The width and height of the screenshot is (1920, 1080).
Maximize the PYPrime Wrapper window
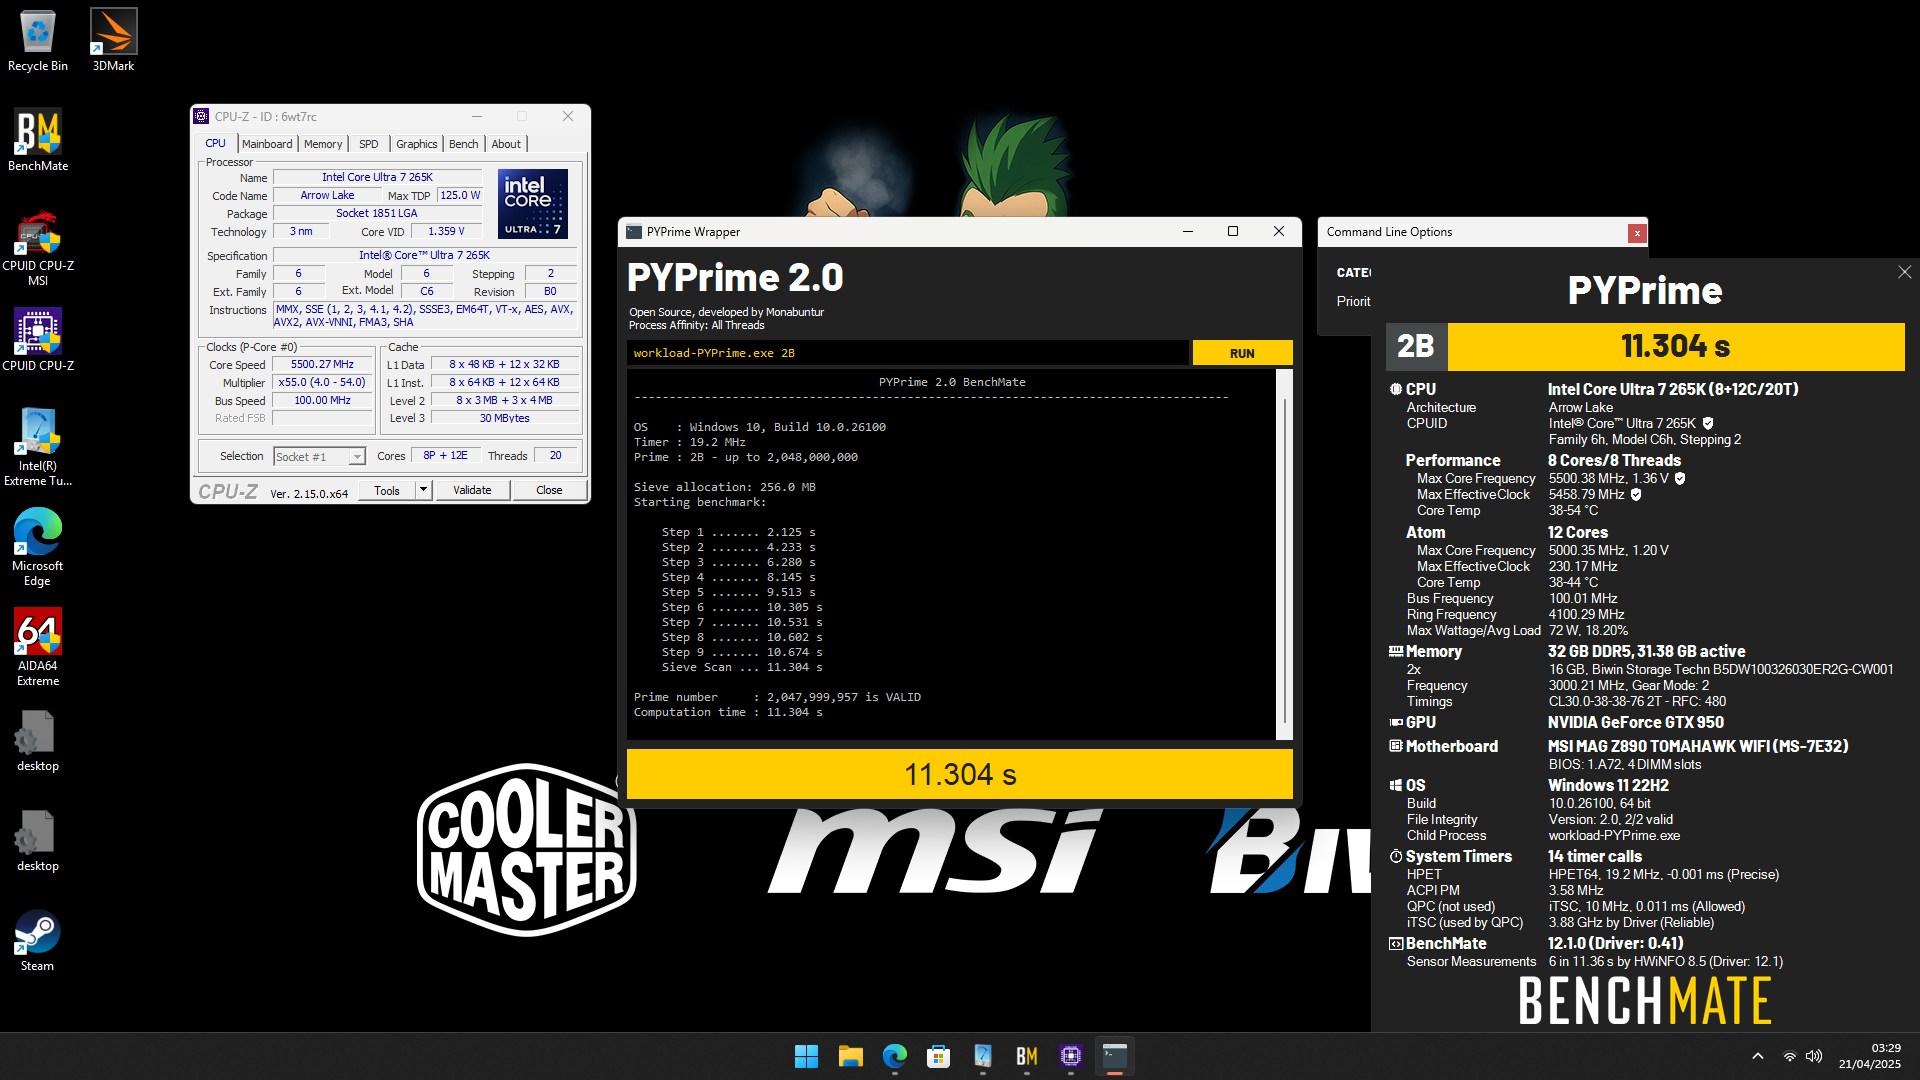pyautogui.click(x=1233, y=232)
